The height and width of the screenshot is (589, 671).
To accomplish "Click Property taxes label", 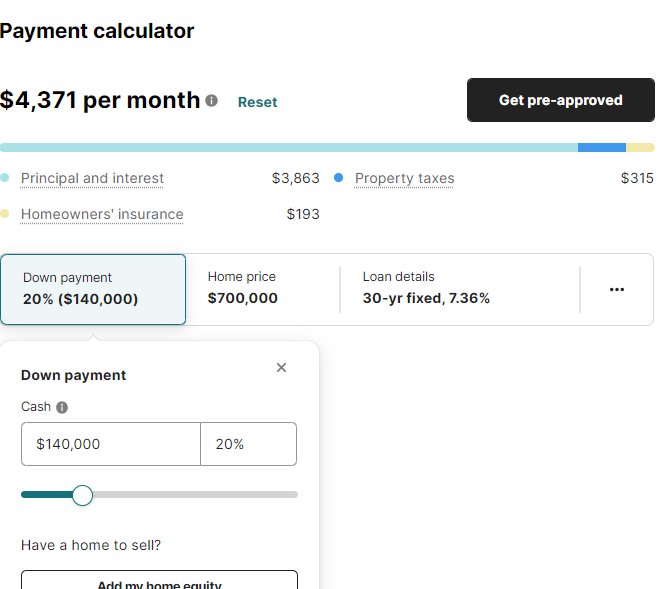I will (x=404, y=178).
